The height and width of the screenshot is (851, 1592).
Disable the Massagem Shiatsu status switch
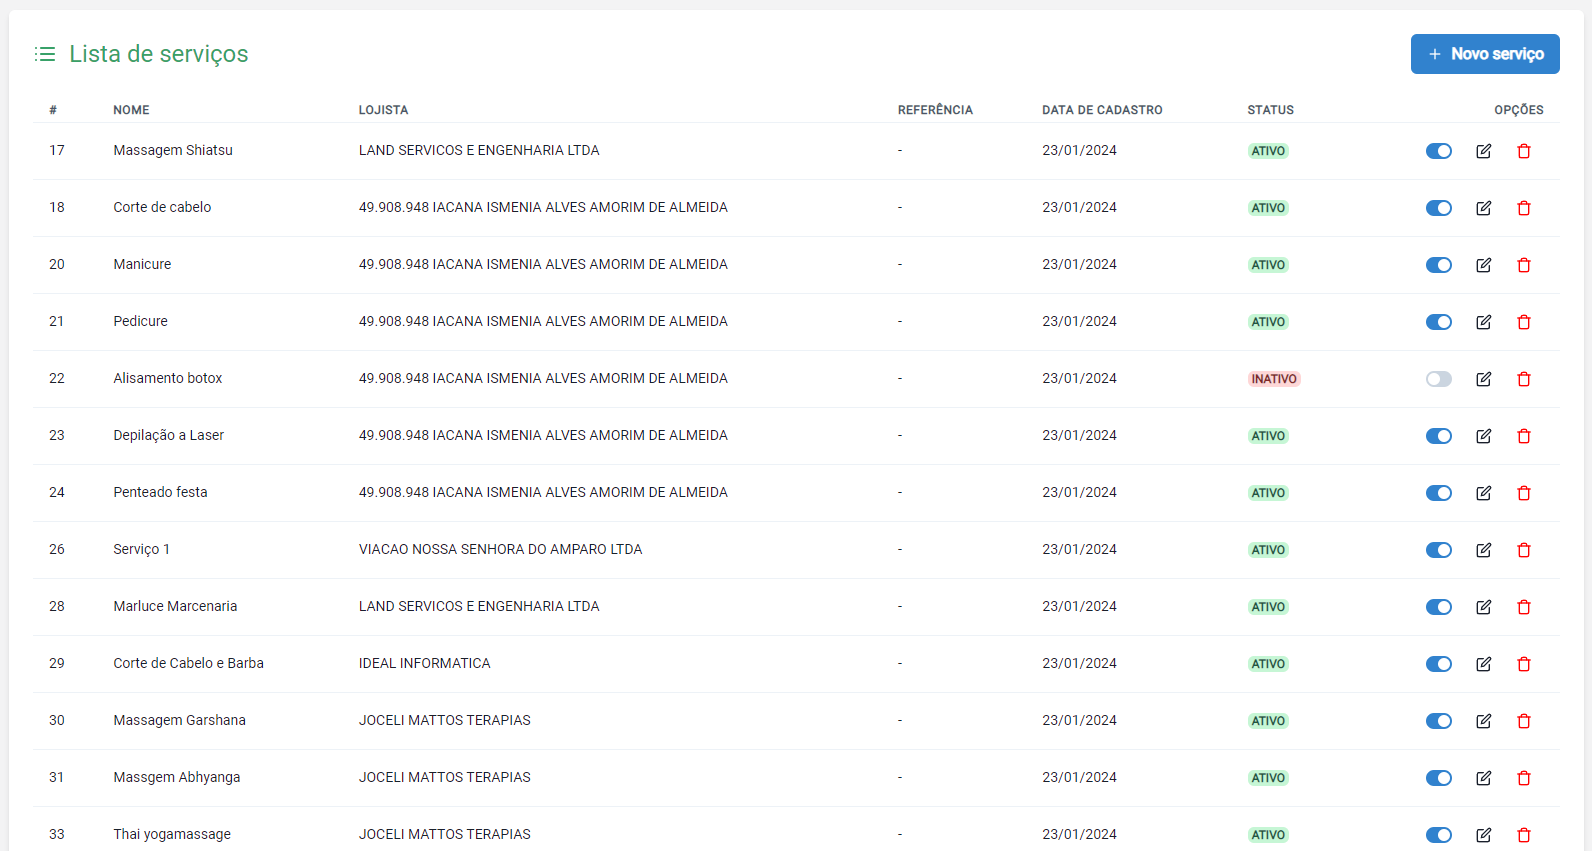coord(1438,151)
